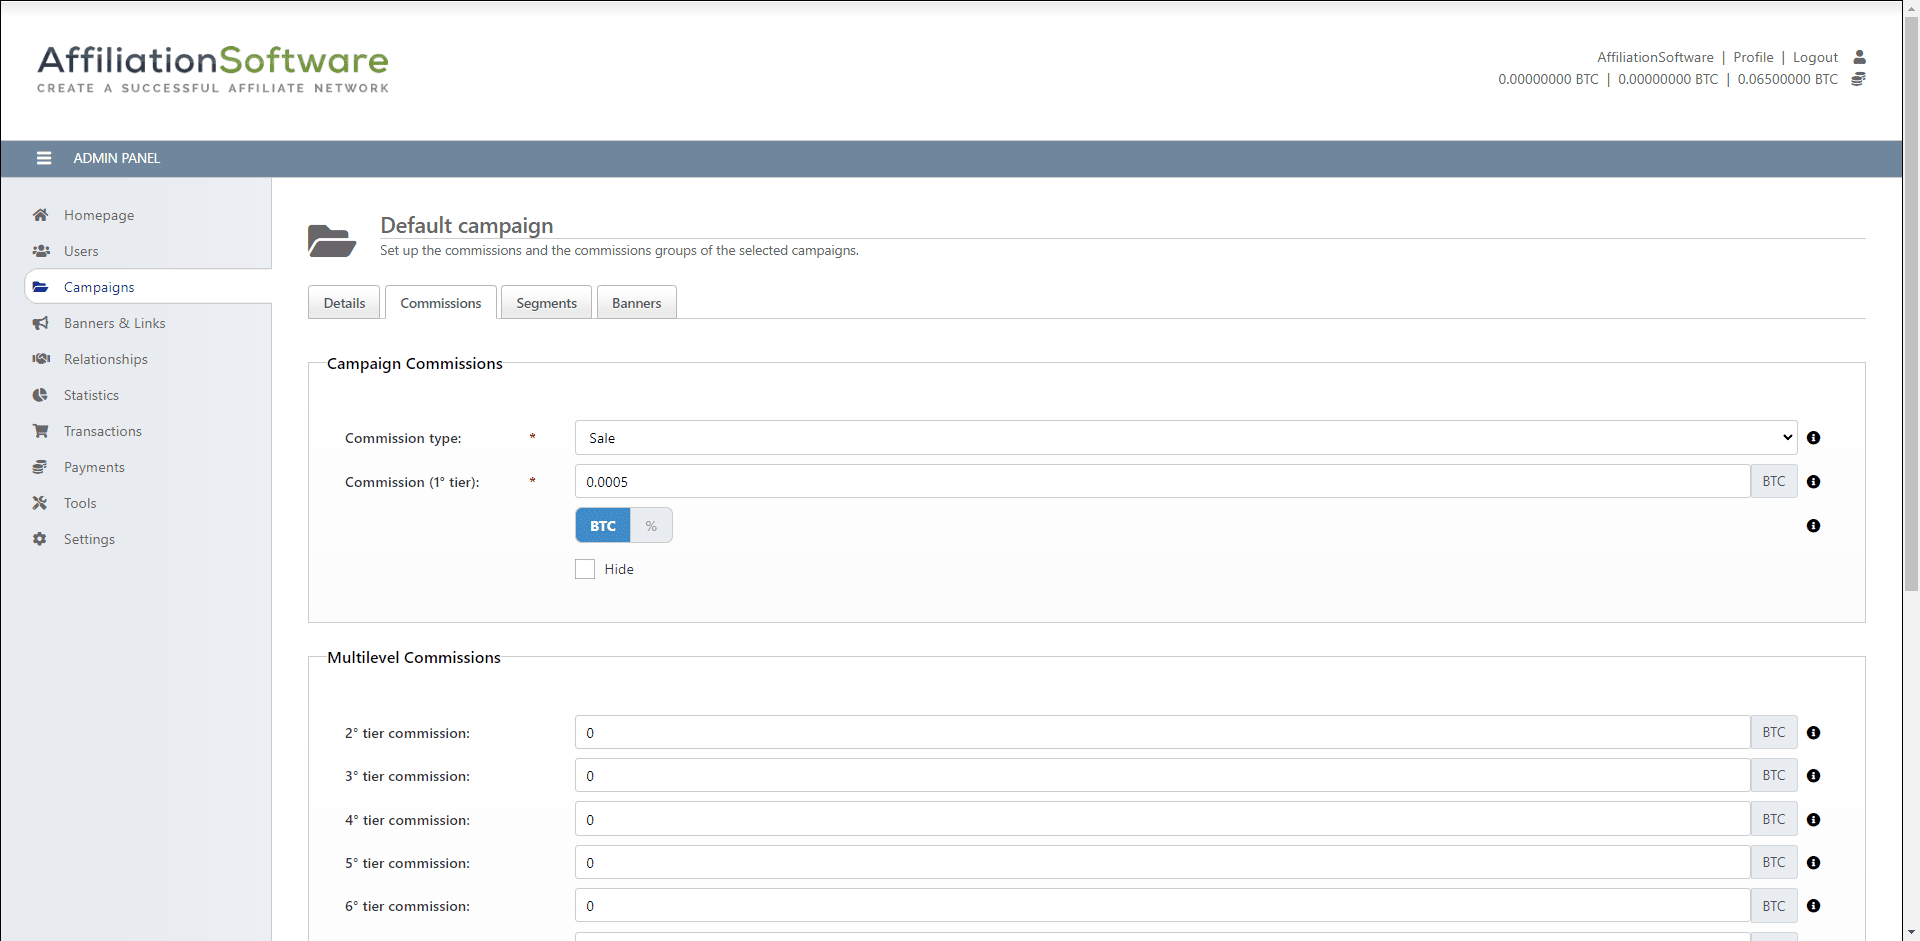
Task: Click the hamburger menu icon in admin panel bar
Action: click(x=44, y=158)
